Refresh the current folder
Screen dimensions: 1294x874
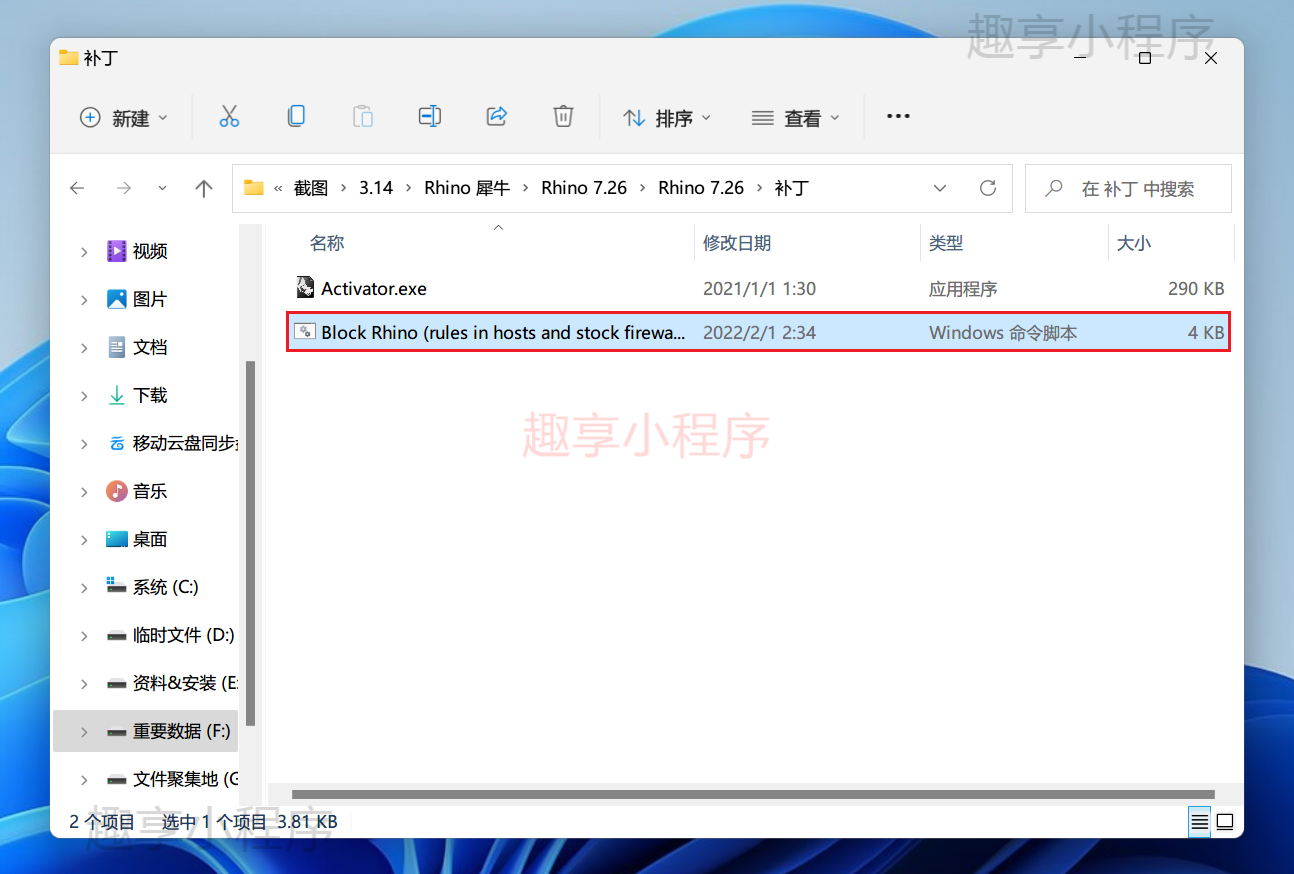tap(988, 188)
